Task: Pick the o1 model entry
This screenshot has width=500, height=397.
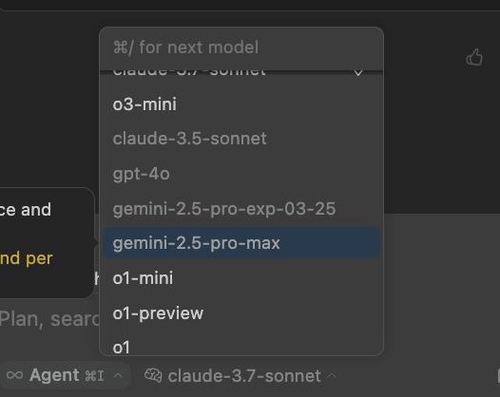Action: (241, 347)
